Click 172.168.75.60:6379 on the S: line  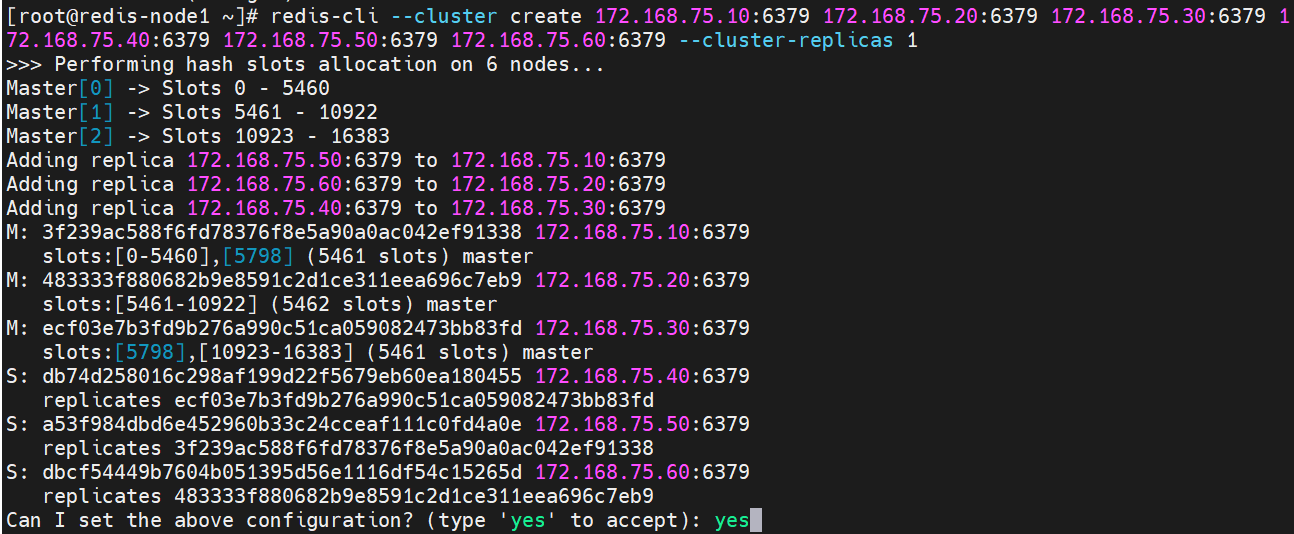point(642,472)
